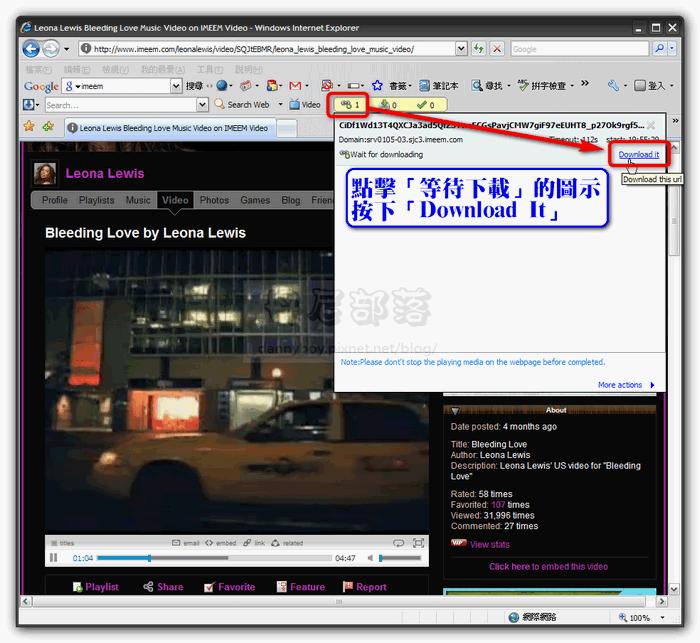Image resolution: width=700 pixels, height=643 pixels.
Task: Switch to the Profile tab
Action: [x=54, y=200]
